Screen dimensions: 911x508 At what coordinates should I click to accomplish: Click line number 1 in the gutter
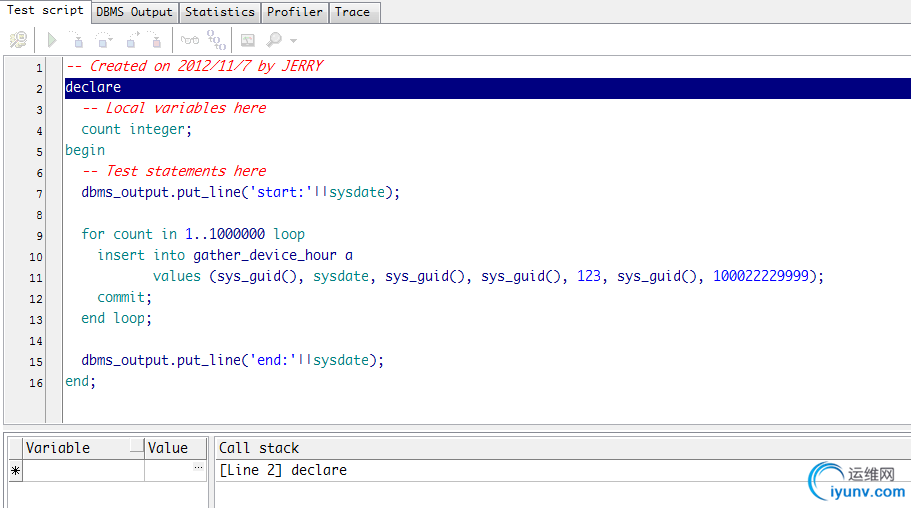tap(39, 68)
